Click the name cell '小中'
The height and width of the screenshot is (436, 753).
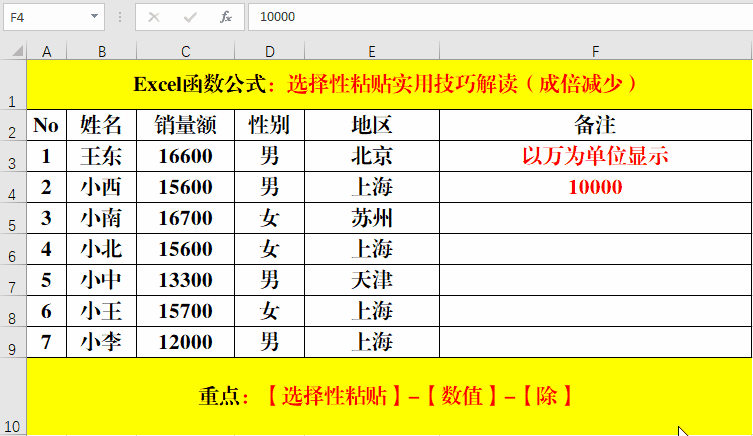[101, 280]
